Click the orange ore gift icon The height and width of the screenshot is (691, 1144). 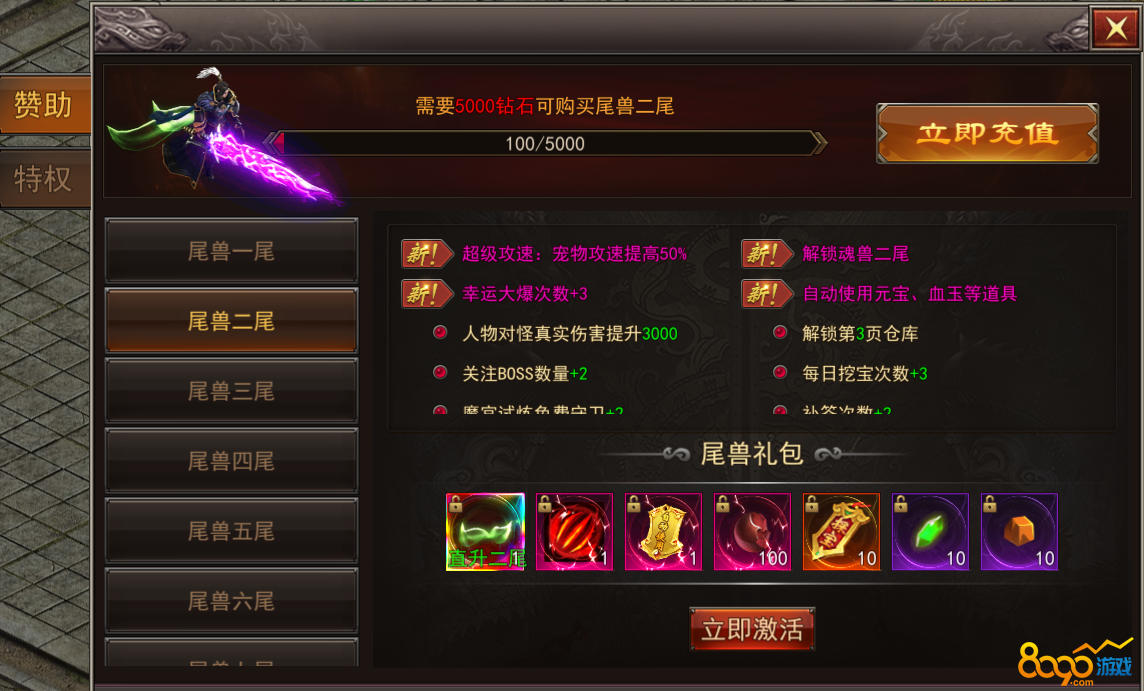coord(1019,531)
